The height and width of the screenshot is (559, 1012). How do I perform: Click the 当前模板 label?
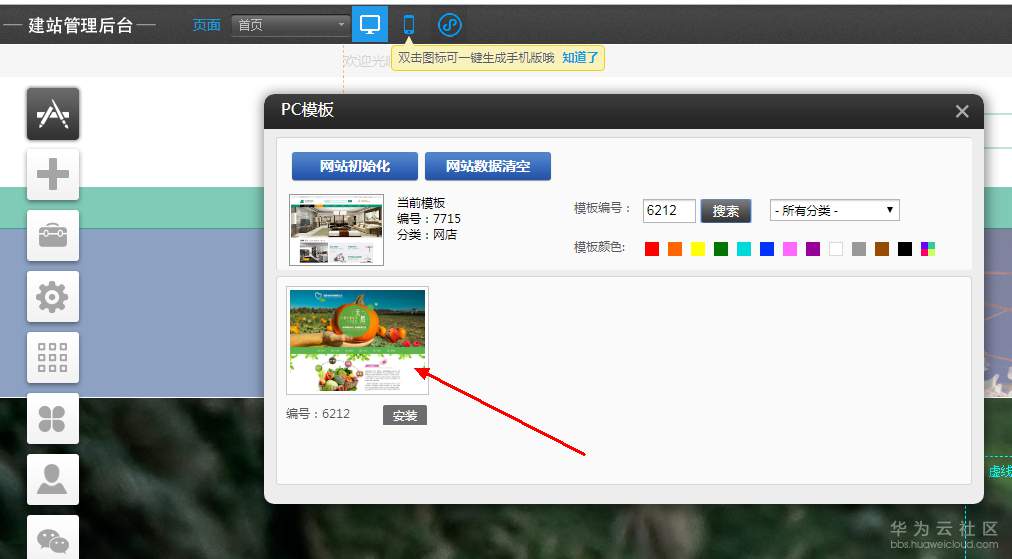(x=421, y=203)
